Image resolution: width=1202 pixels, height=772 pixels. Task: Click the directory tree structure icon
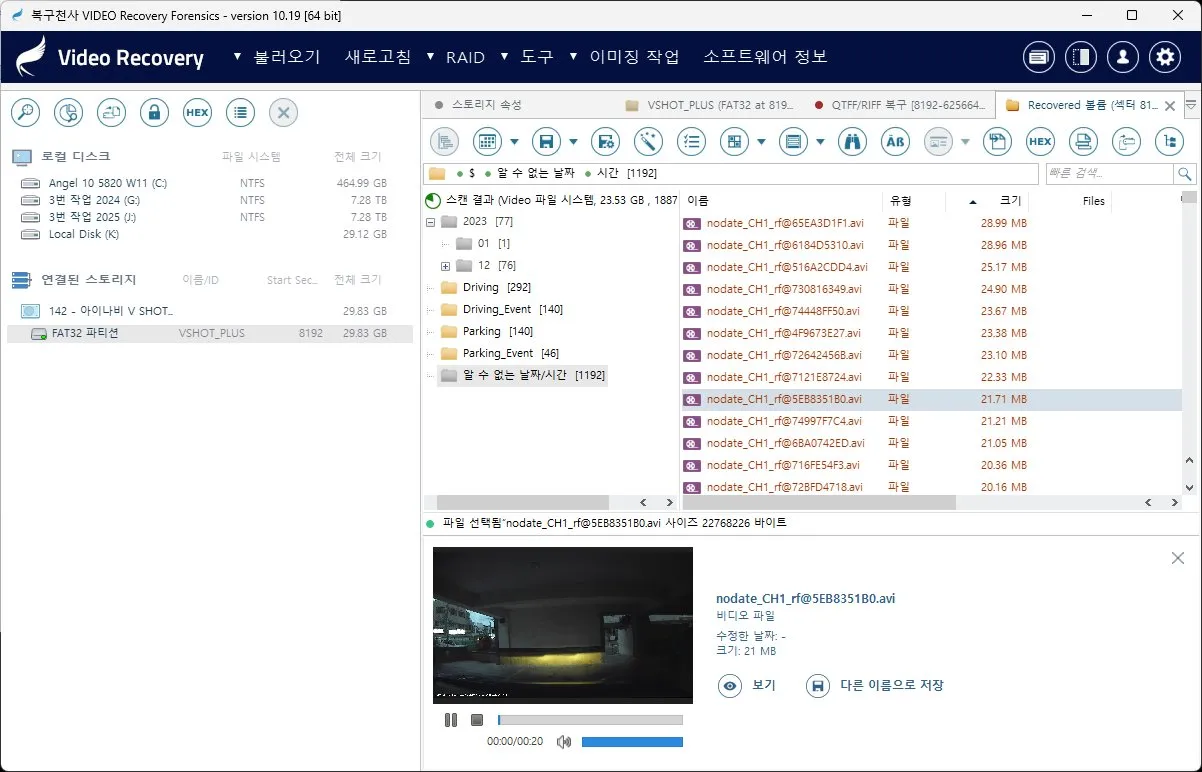coord(1169,142)
